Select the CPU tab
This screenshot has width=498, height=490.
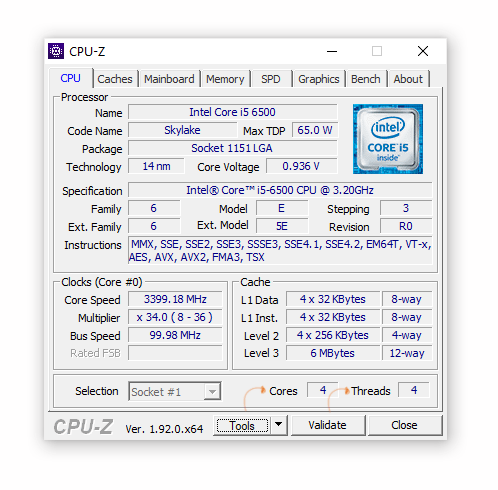71,78
